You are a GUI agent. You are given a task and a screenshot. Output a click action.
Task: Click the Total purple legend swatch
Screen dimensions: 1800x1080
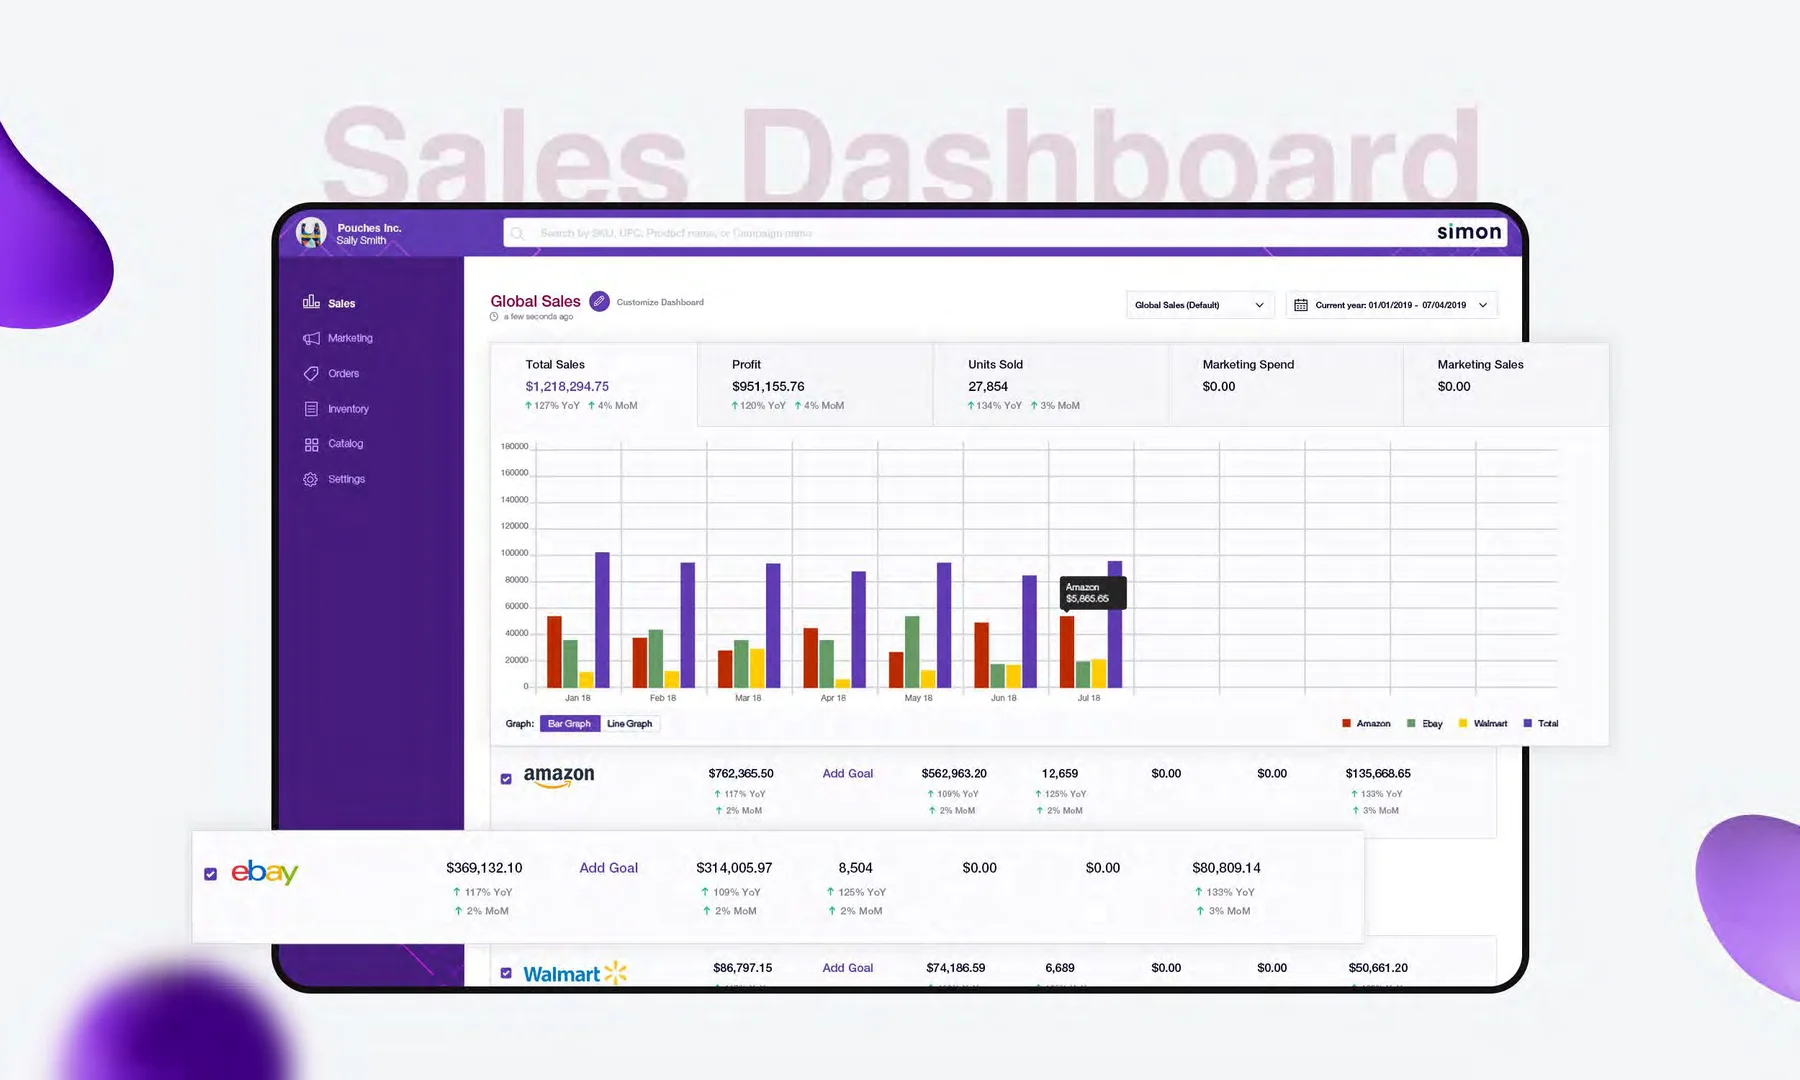(x=1527, y=723)
